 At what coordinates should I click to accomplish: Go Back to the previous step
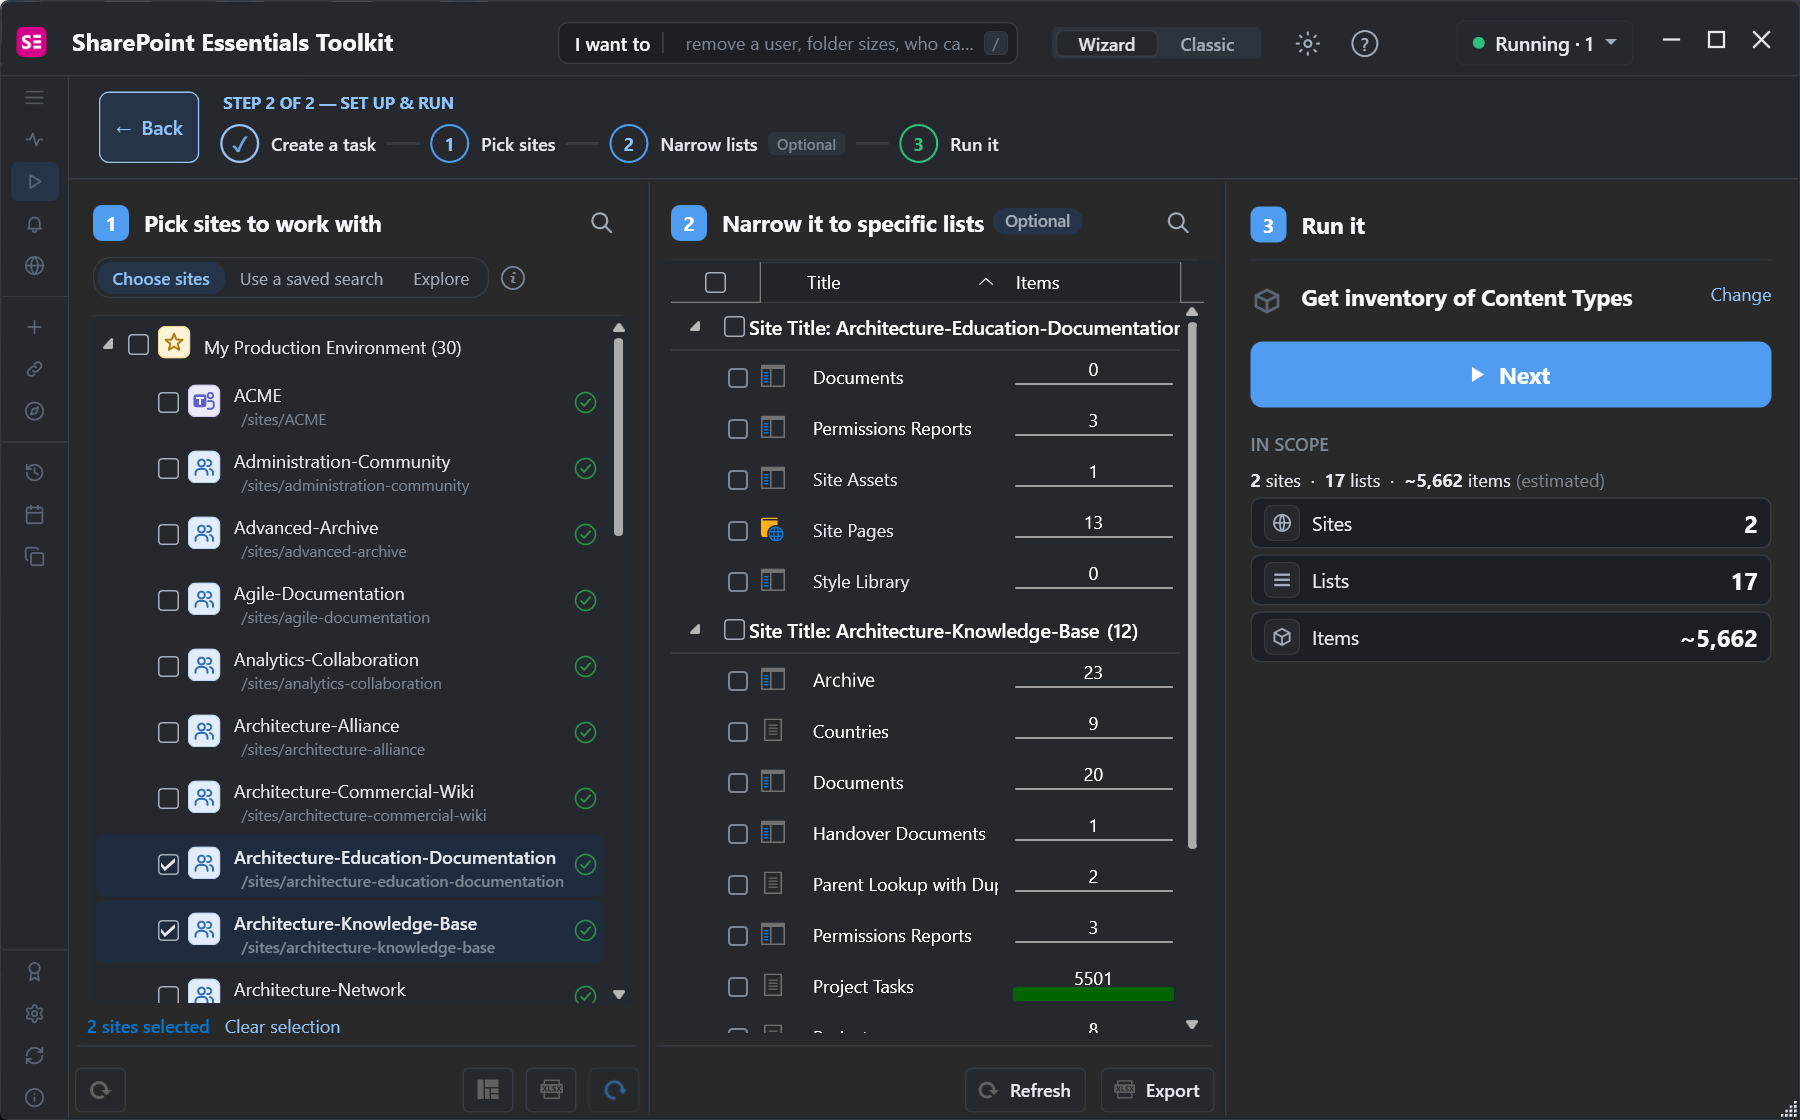point(149,128)
